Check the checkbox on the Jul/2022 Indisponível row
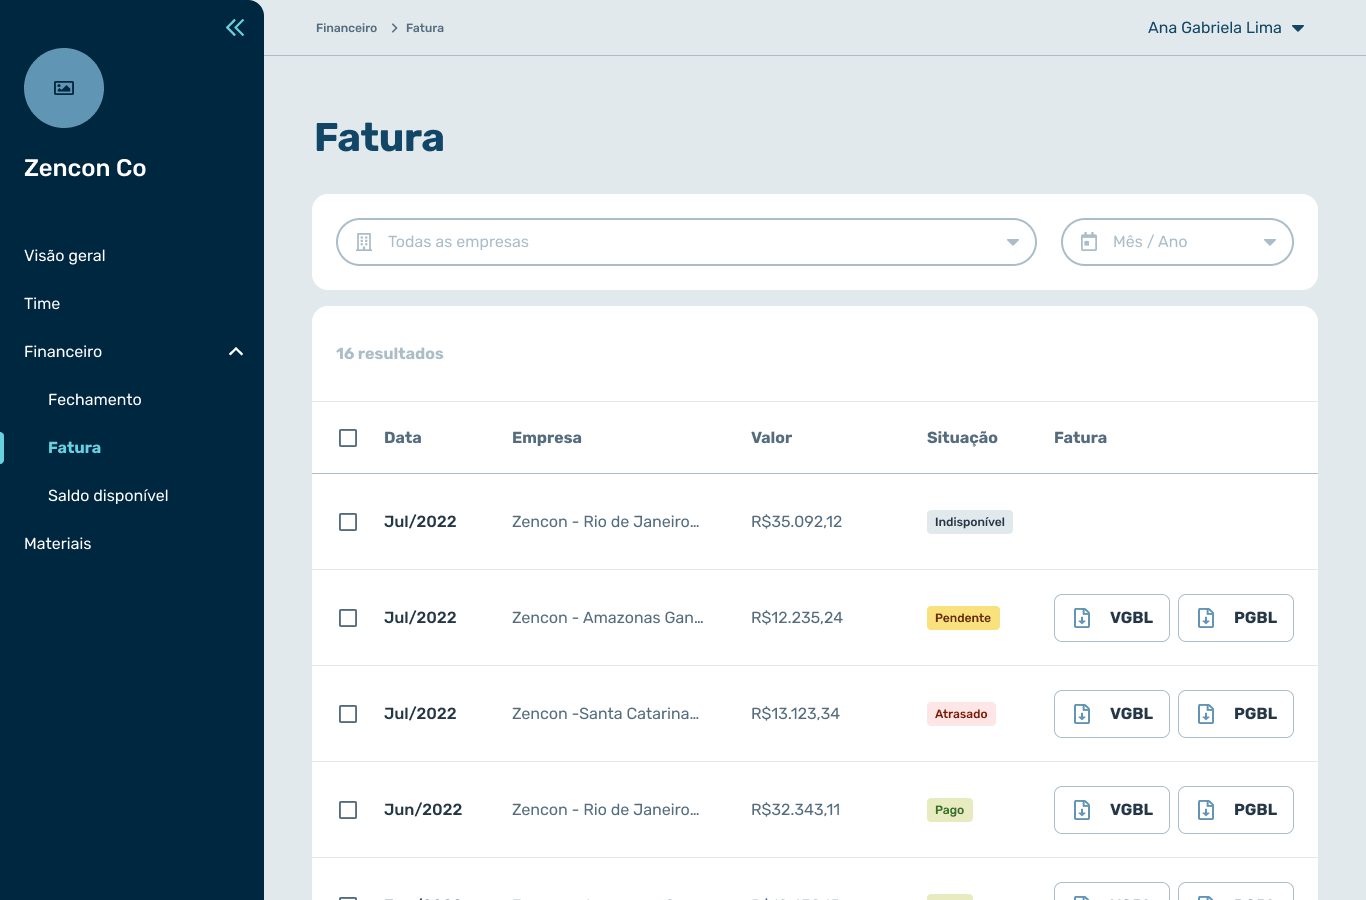1366x900 pixels. [348, 521]
